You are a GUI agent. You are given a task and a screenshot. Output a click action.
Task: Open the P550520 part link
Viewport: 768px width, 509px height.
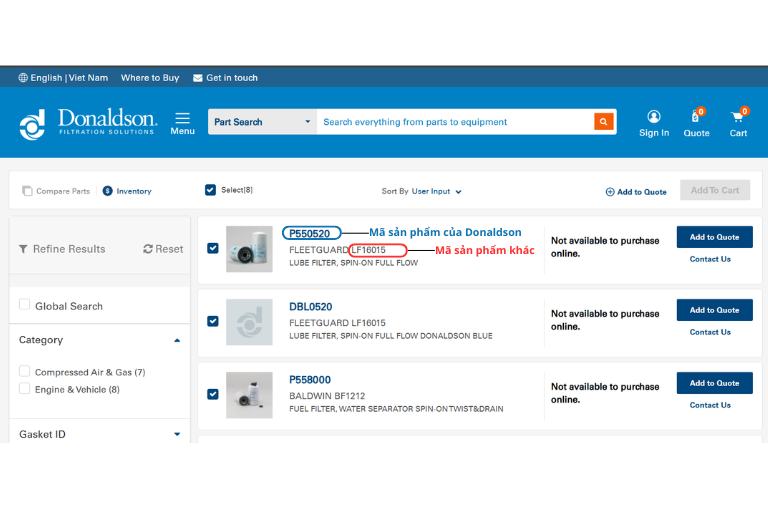point(310,234)
